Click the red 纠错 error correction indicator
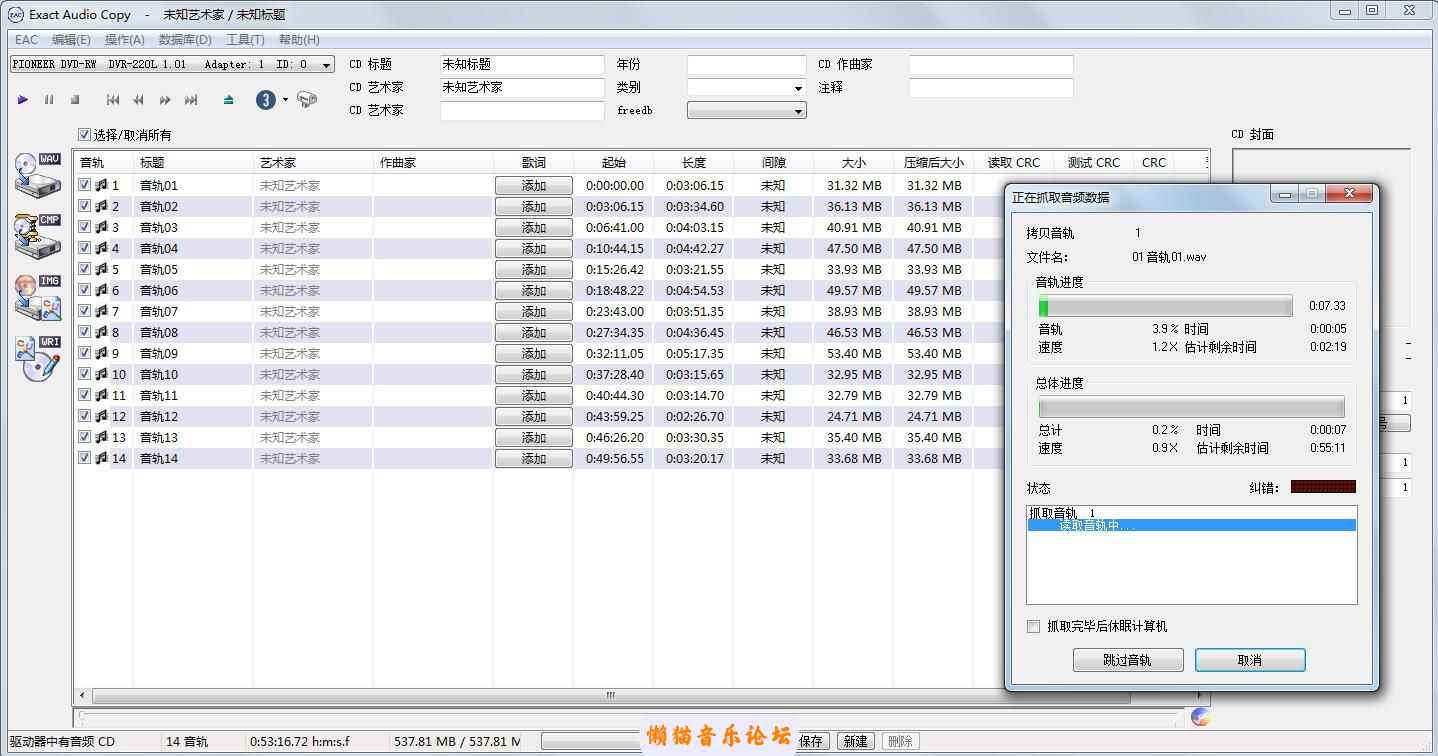This screenshot has width=1438, height=756. (1323, 487)
